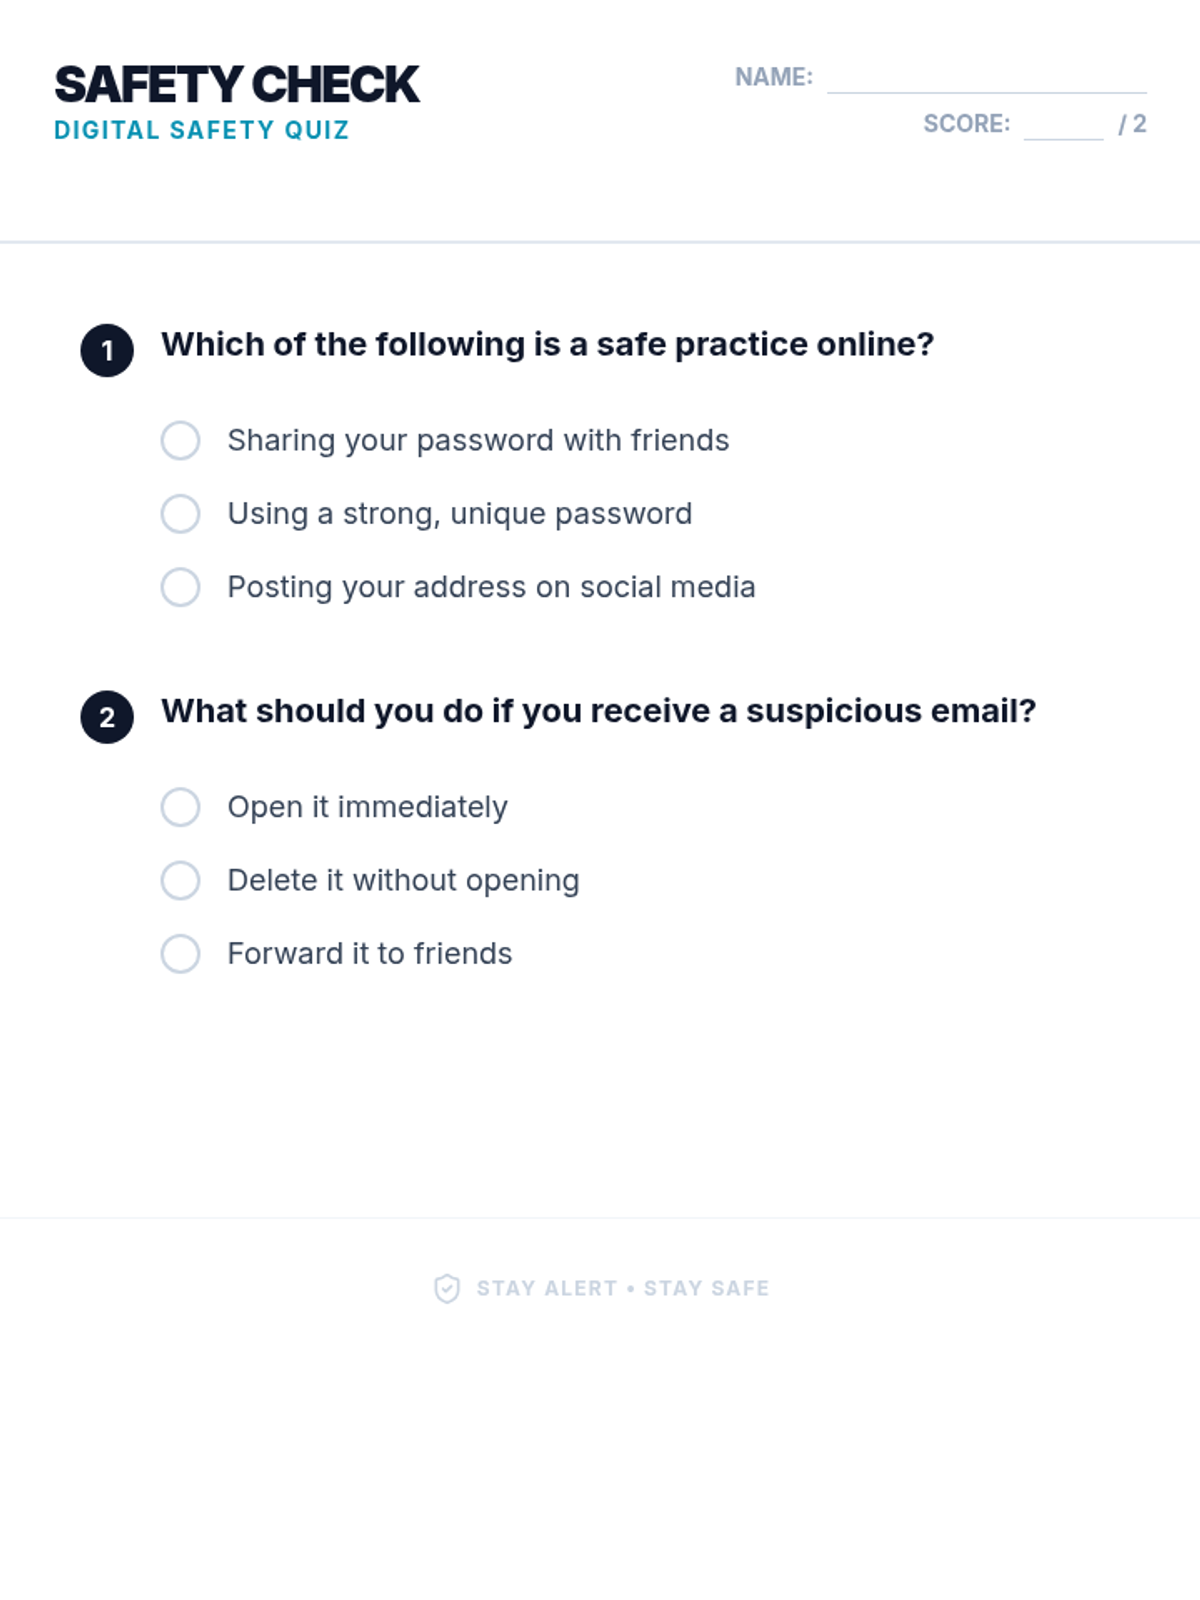This screenshot has width=1200, height=1600.
Task: Click the "Digital Safety Quiz" subtitle
Action: (201, 130)
